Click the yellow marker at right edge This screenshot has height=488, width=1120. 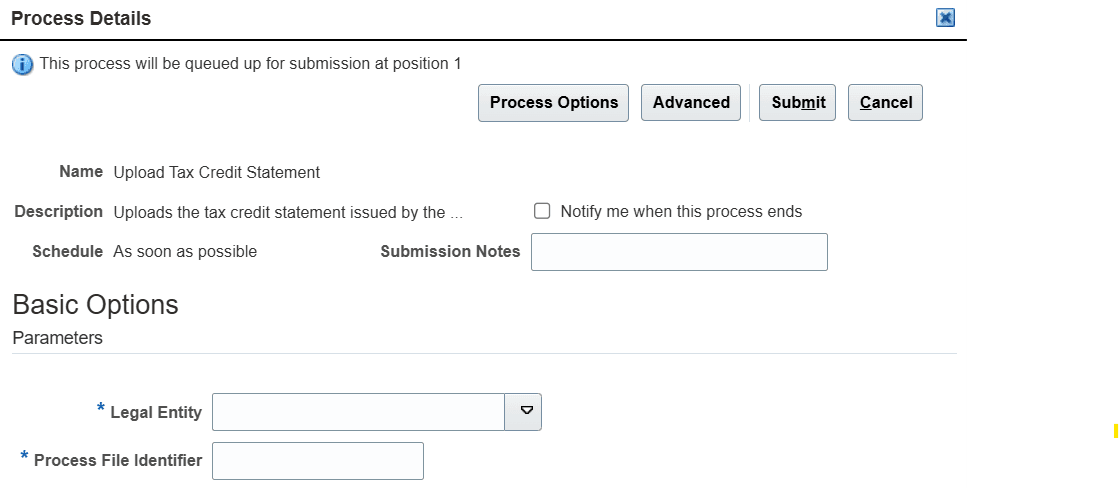tap(1115, 431)
